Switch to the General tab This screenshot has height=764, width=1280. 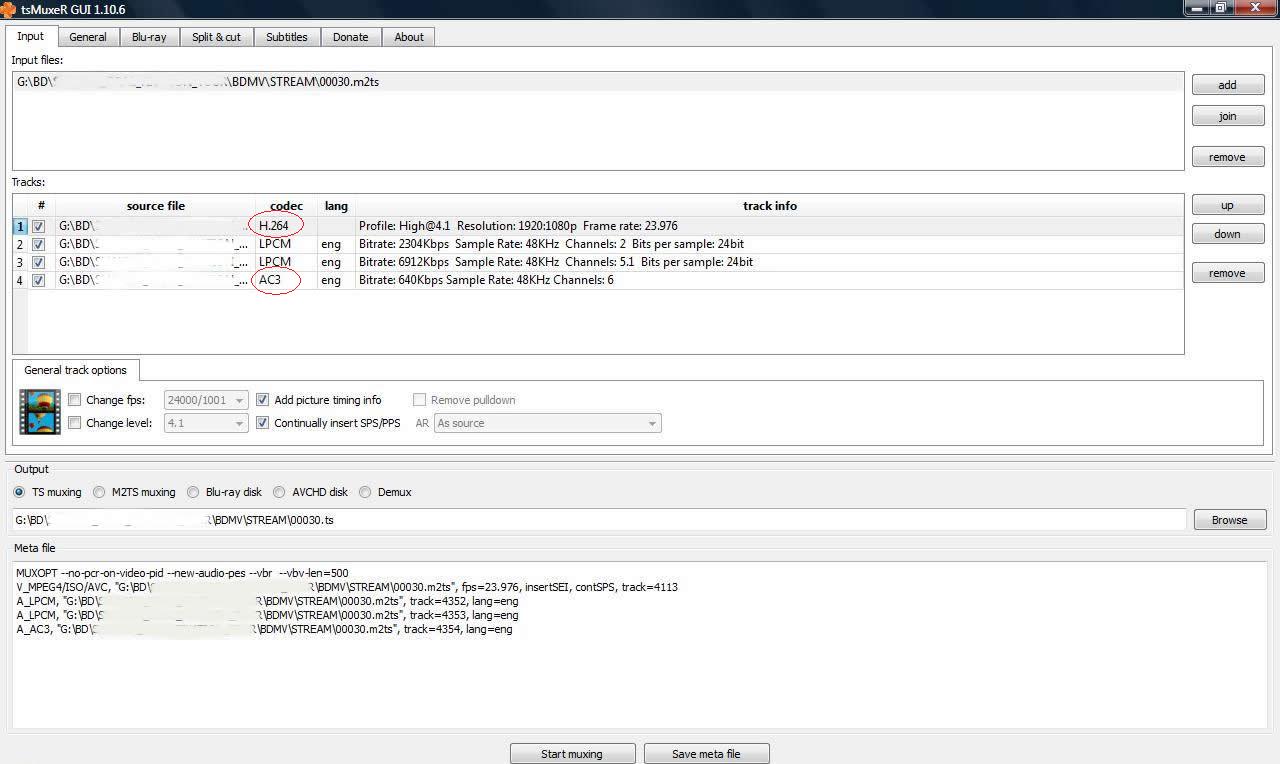pos(88,37)
